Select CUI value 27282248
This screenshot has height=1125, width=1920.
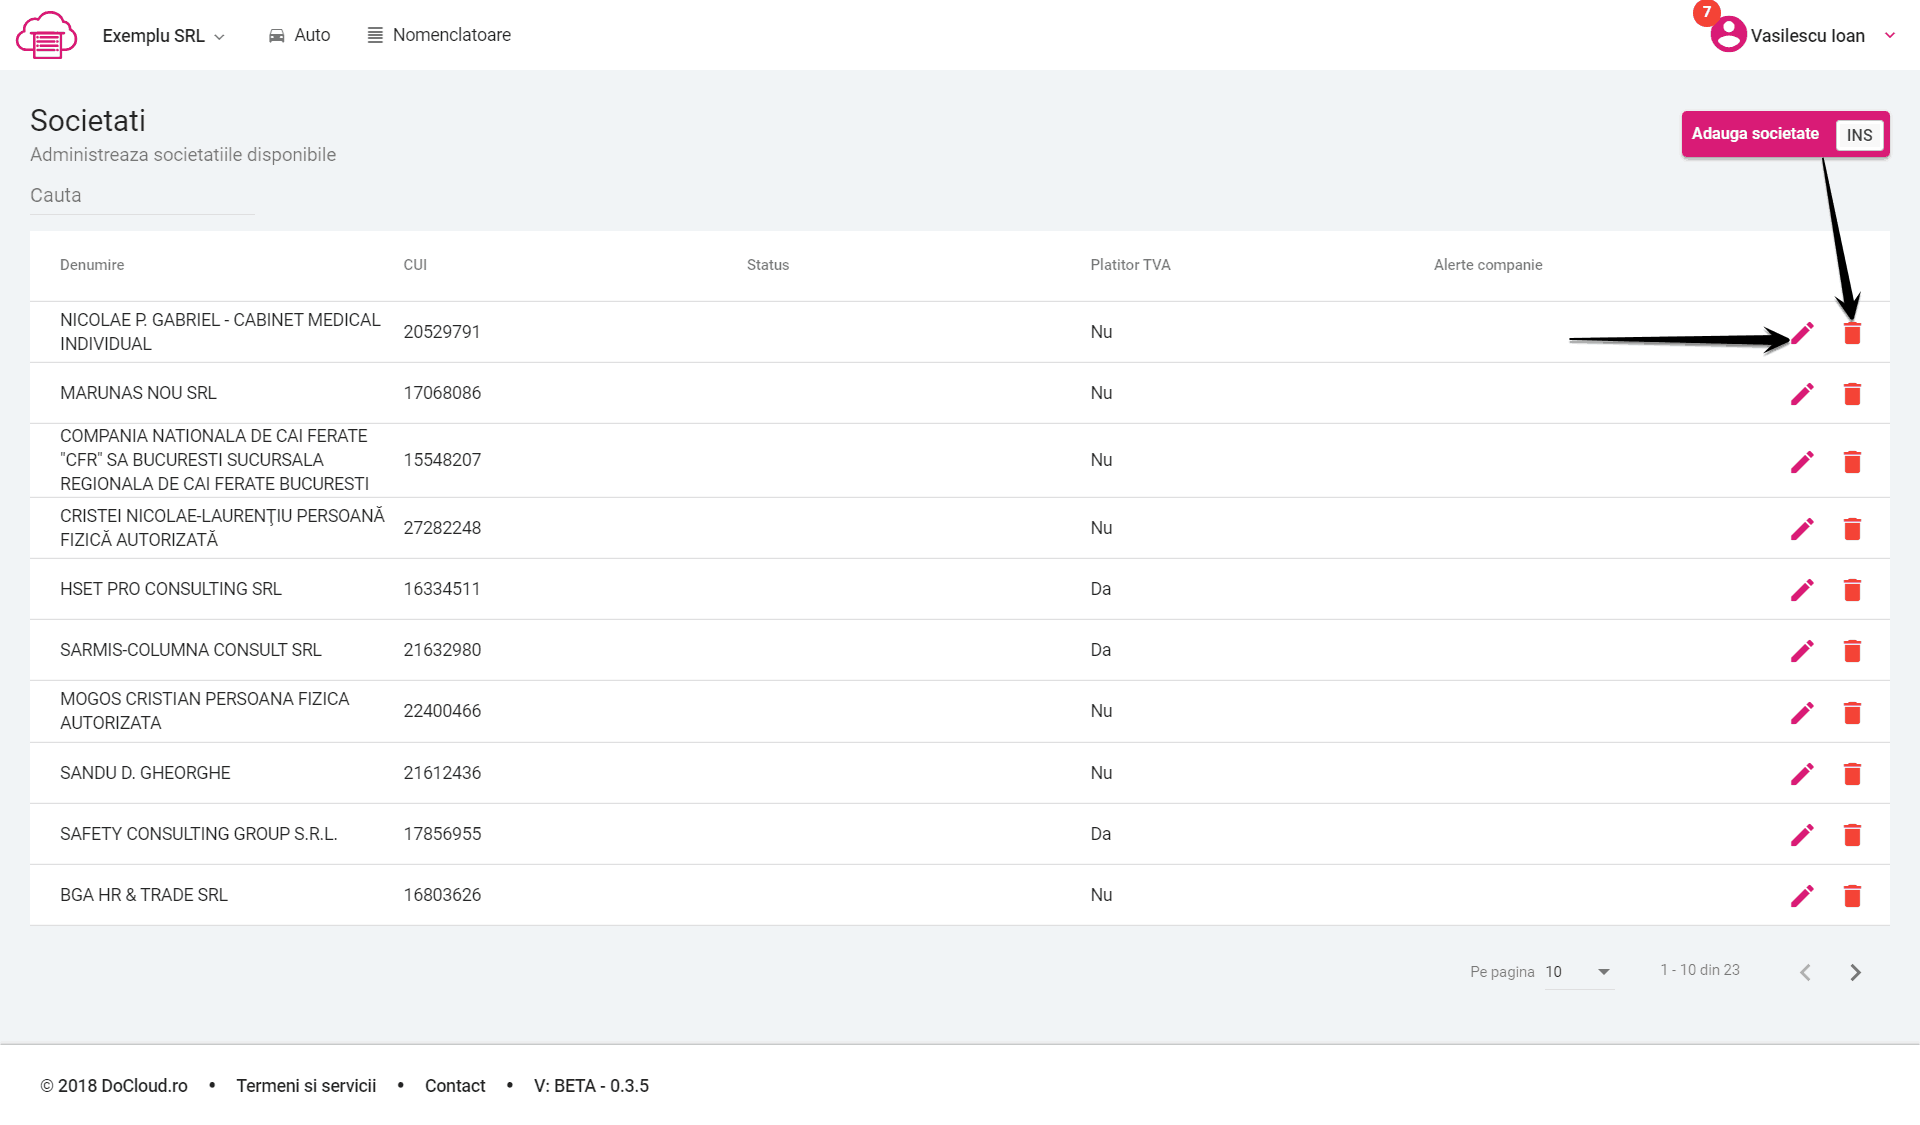coord(442,528)
